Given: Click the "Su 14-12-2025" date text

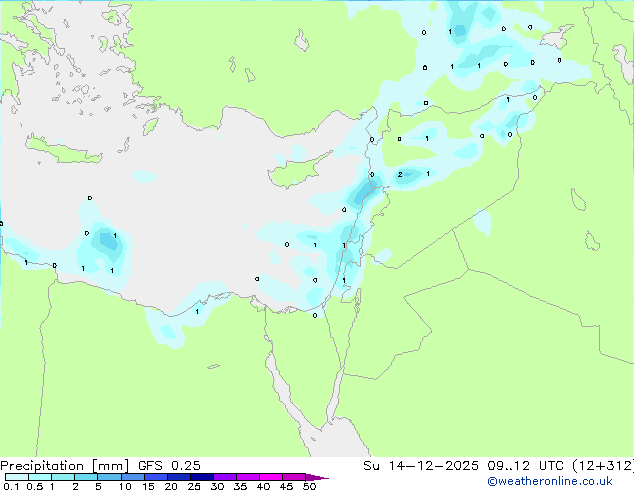Looking at the screenshot, I should tap(421, 466).
